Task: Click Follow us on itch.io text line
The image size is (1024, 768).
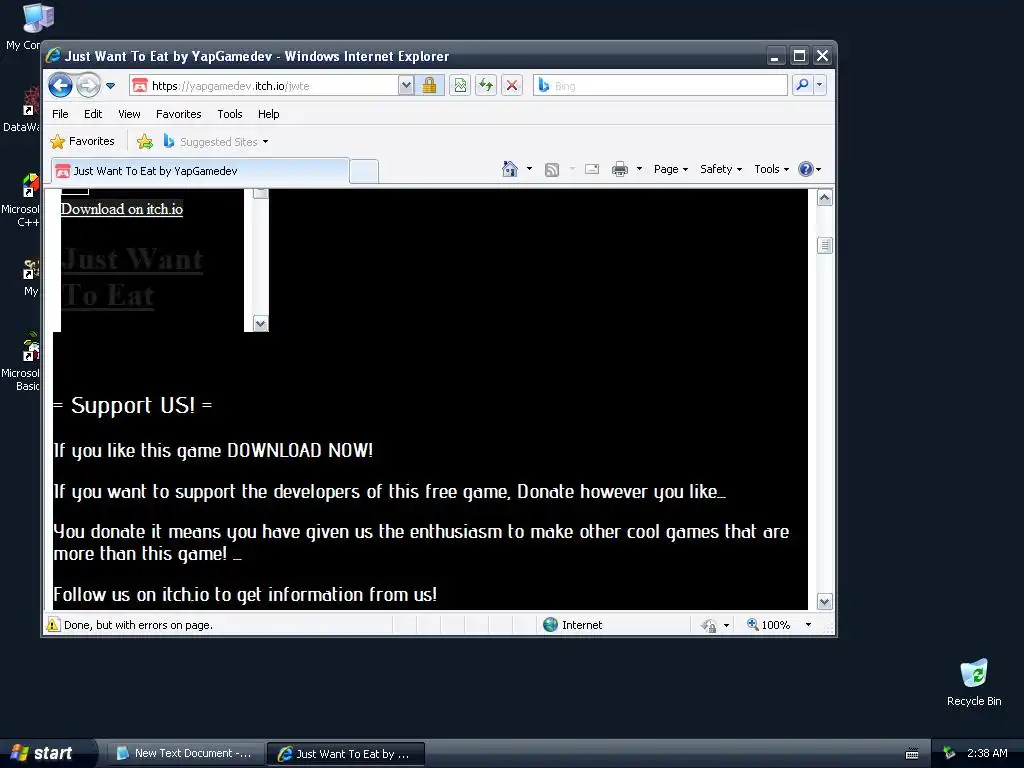Action: (245, 595)
